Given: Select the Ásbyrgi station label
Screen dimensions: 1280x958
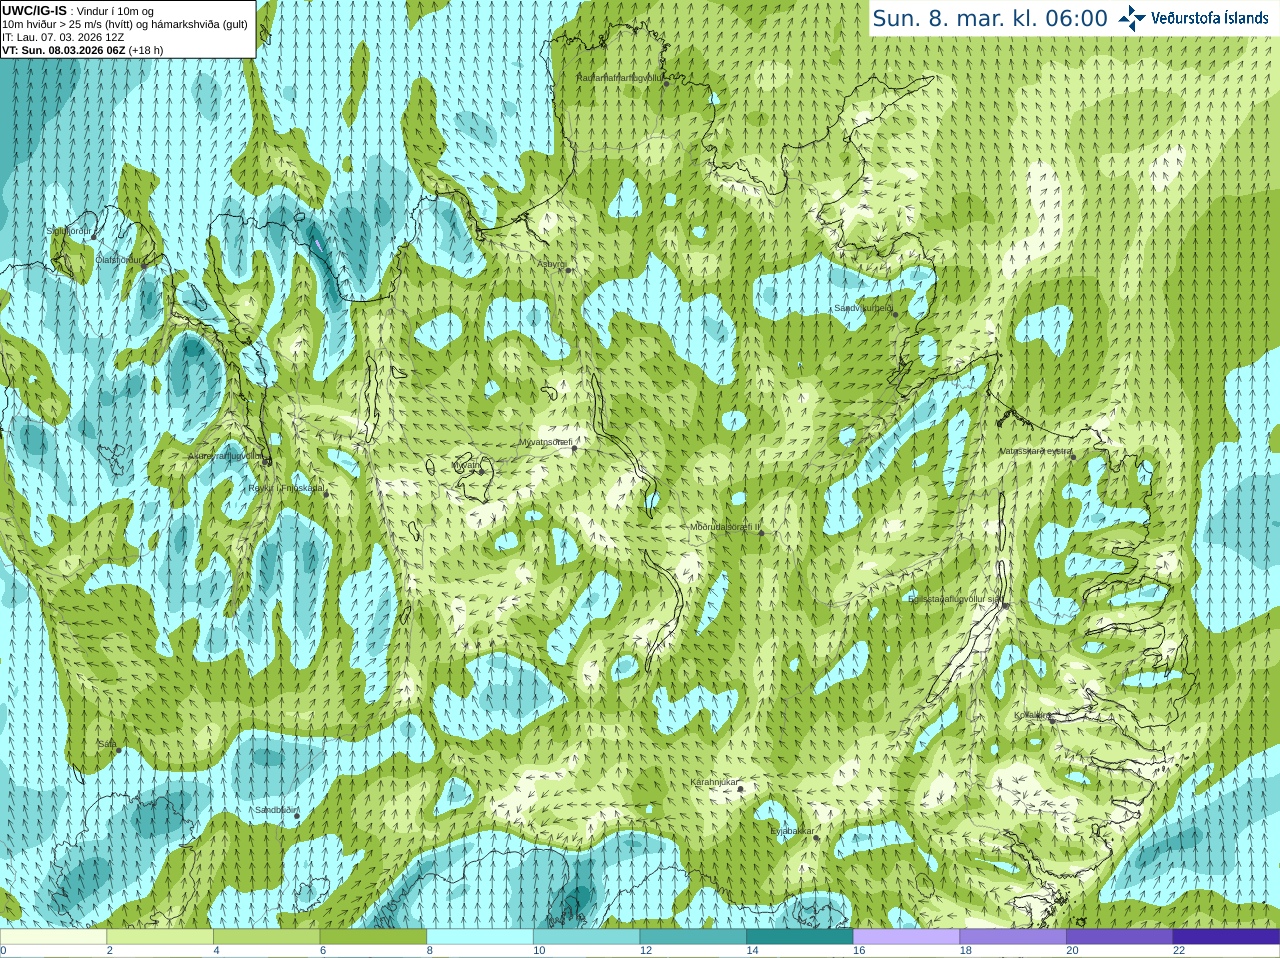Looking at the screenshot, I should point(552,264).
